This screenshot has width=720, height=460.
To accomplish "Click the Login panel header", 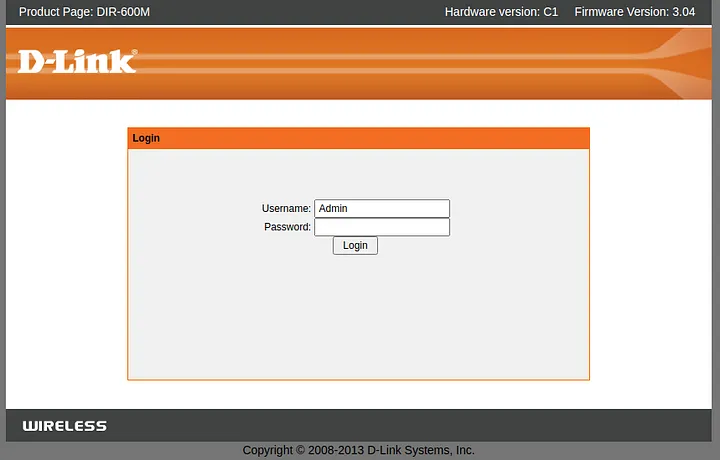I will (358, 138).
